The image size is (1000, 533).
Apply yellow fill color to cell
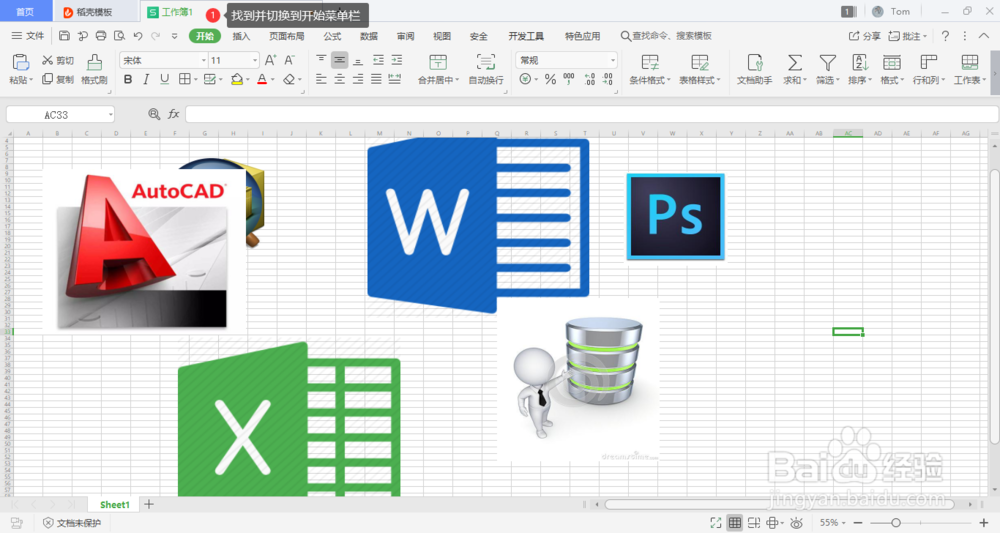(x=237, y=80)
